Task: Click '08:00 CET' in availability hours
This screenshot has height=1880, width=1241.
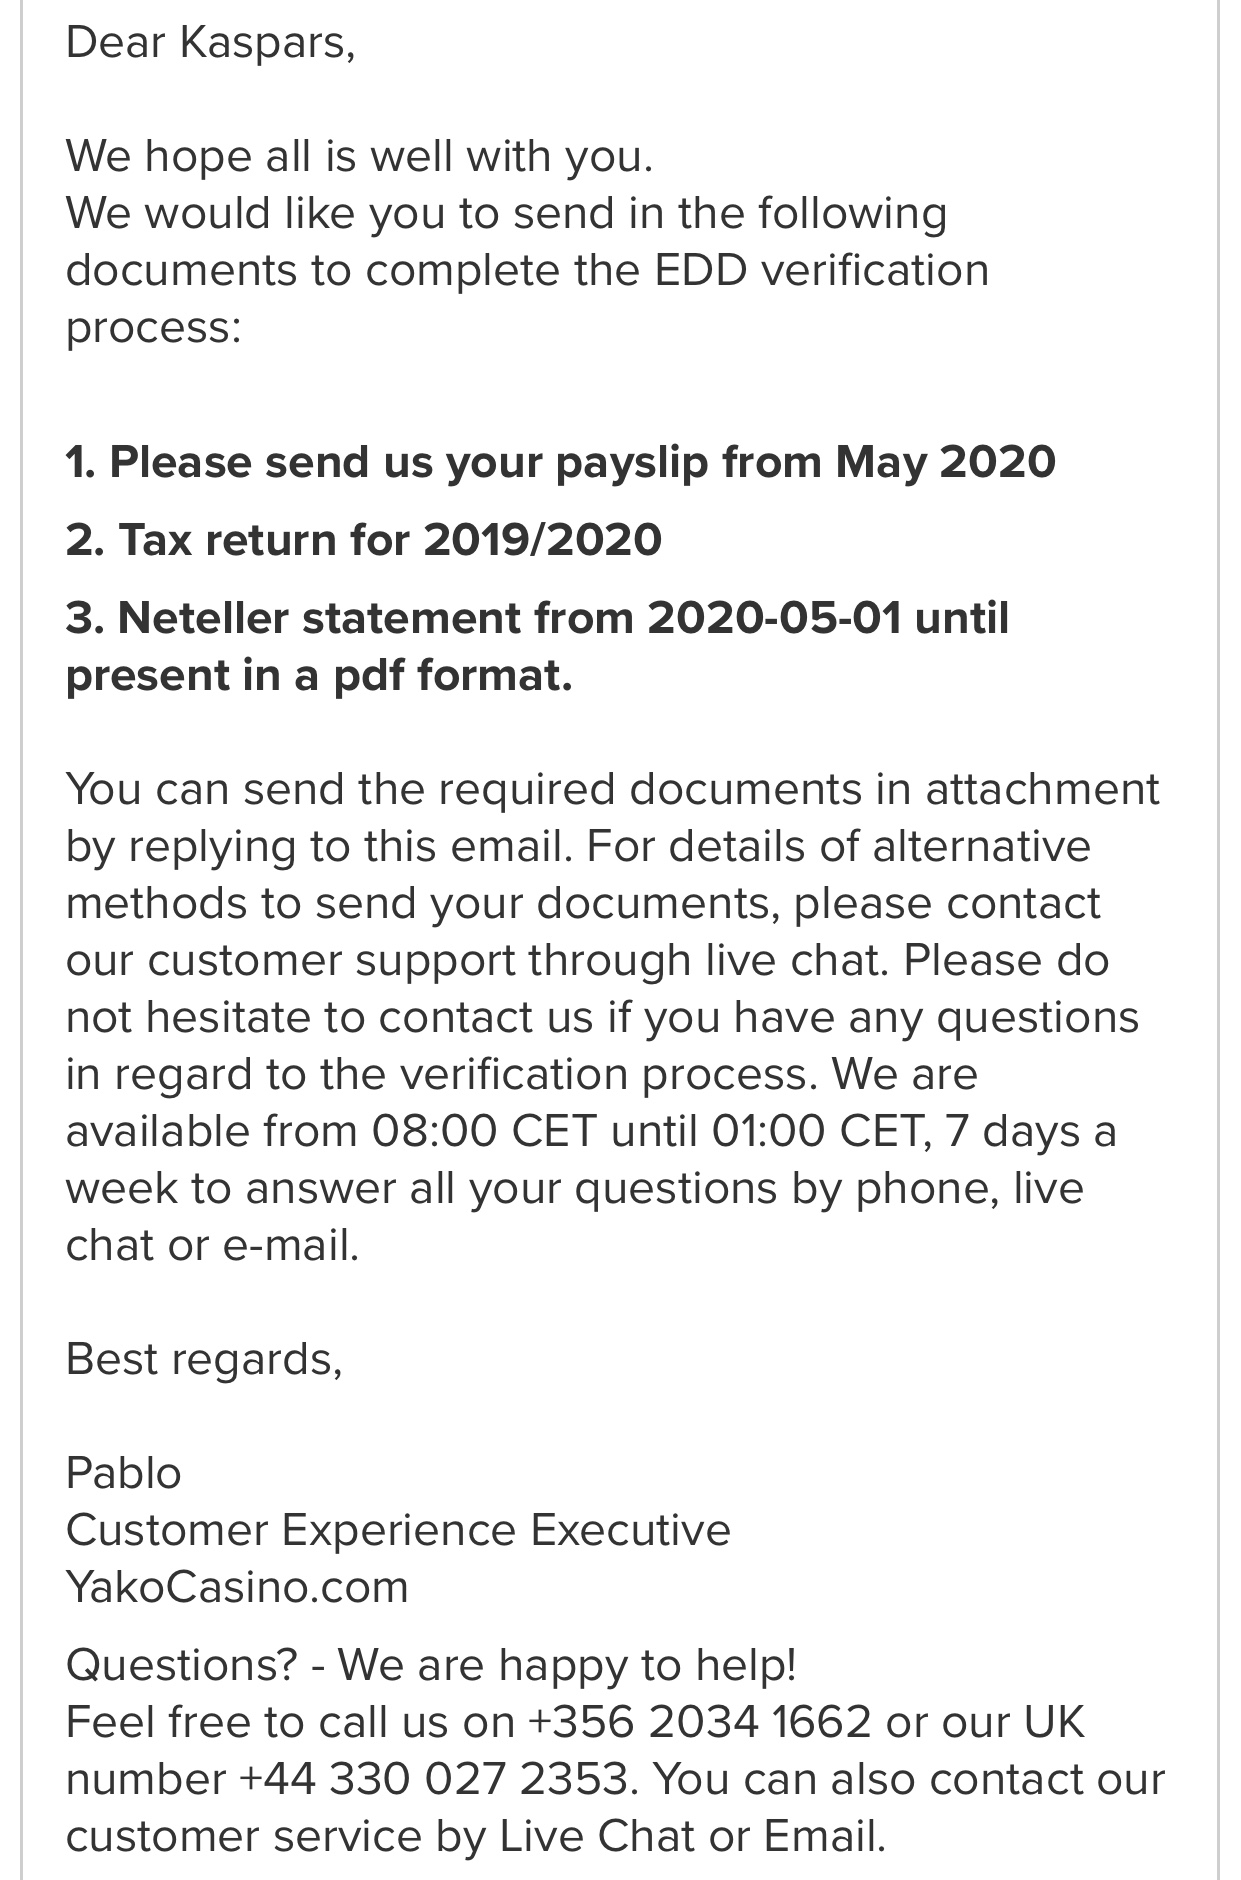Action: [484, 1131]
